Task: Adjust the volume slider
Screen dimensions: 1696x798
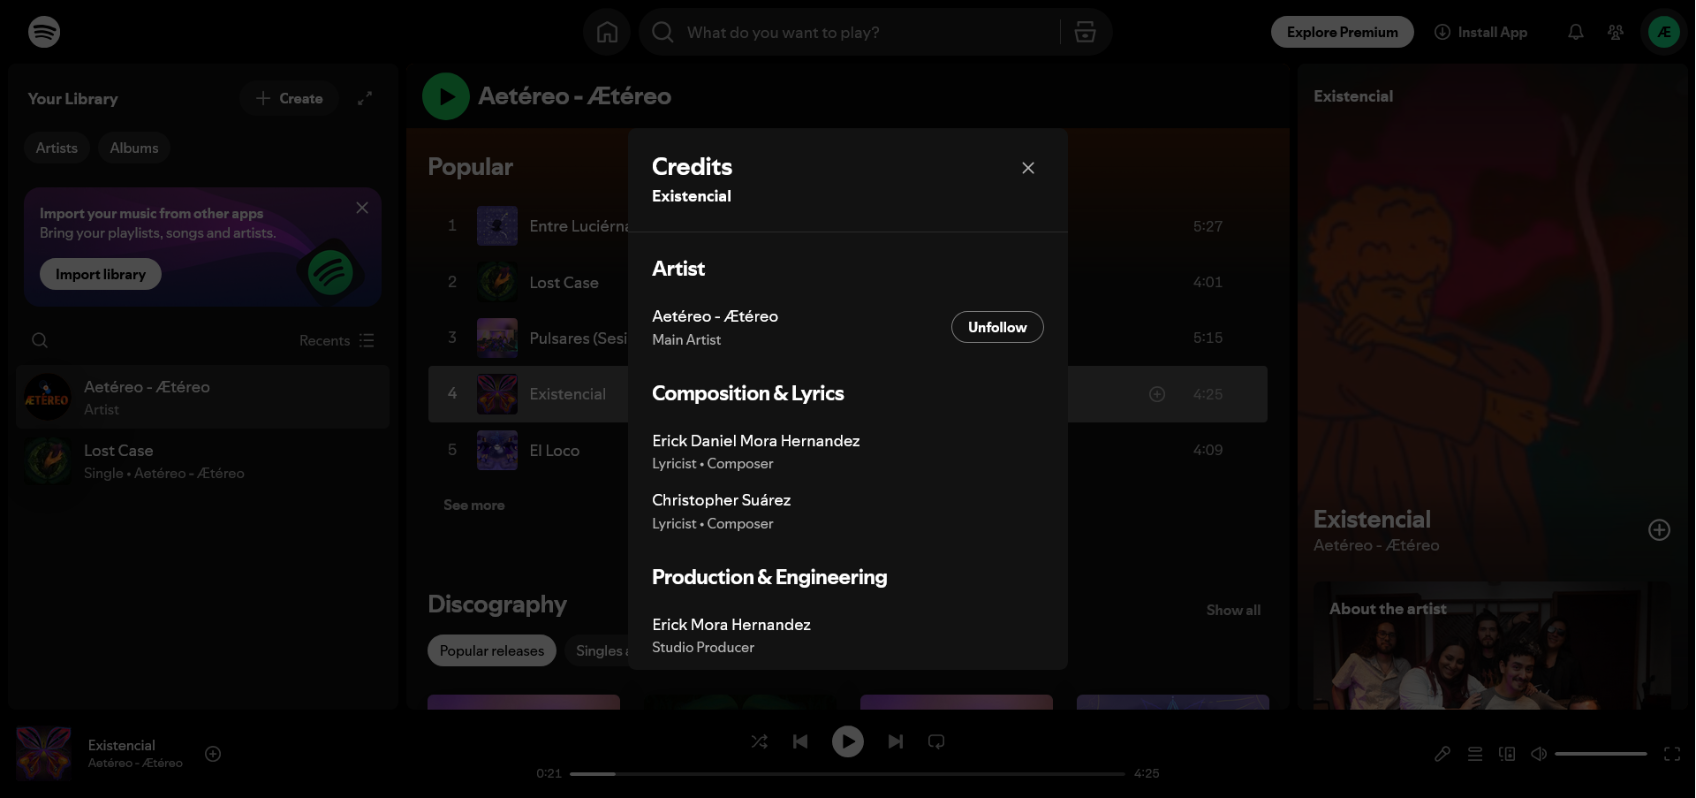Action: click(x=1601, y=754)
